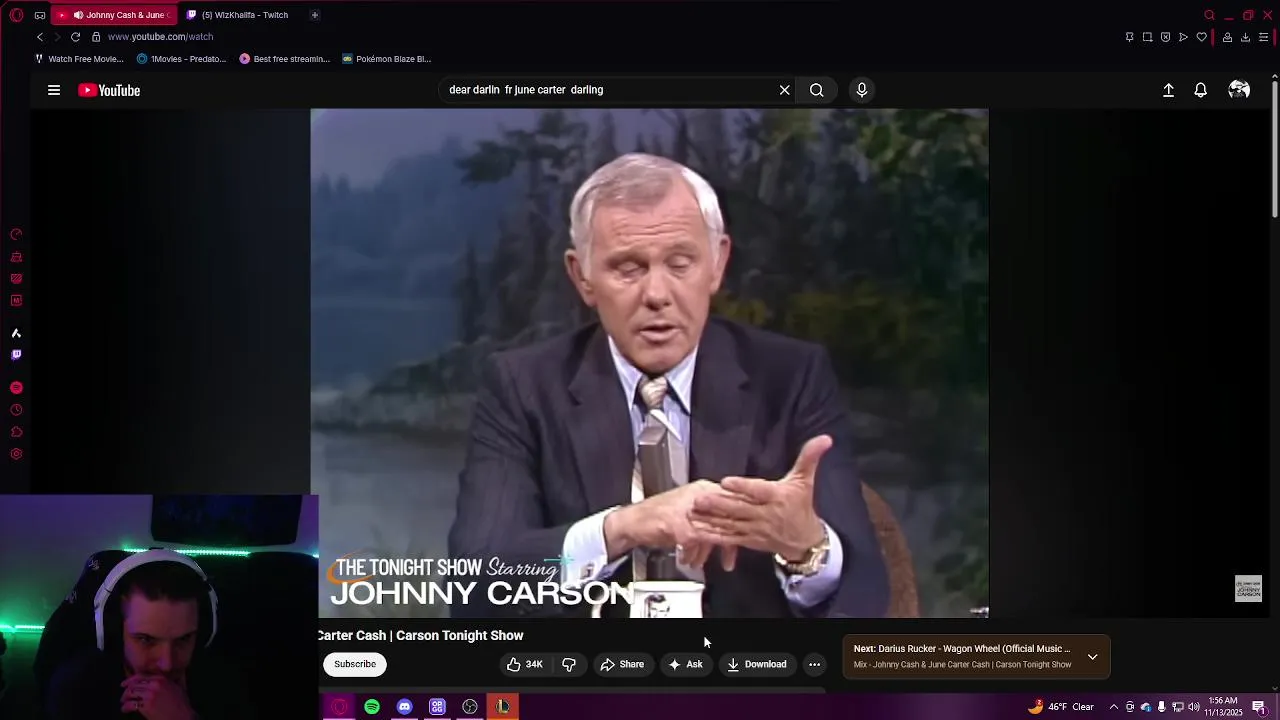This screenshot has height=720, width=1280.
Task: Open a new browser tab
Action: click(x=314, y=15)
